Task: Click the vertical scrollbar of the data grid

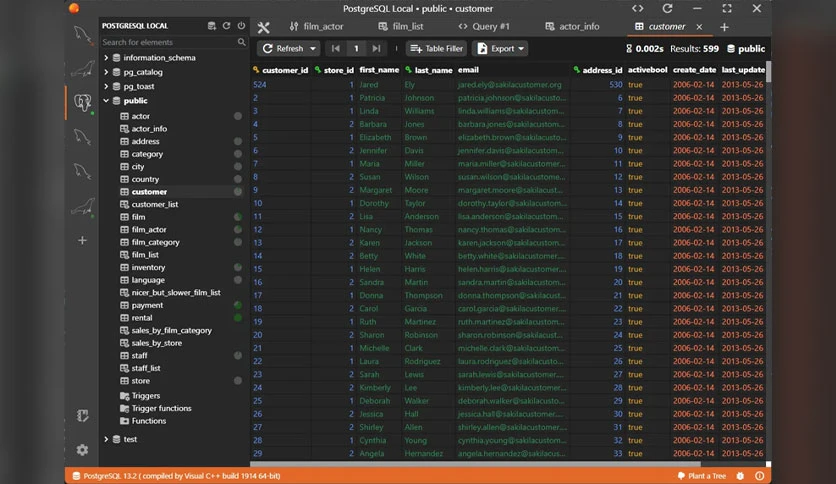Action: point(768,72)
